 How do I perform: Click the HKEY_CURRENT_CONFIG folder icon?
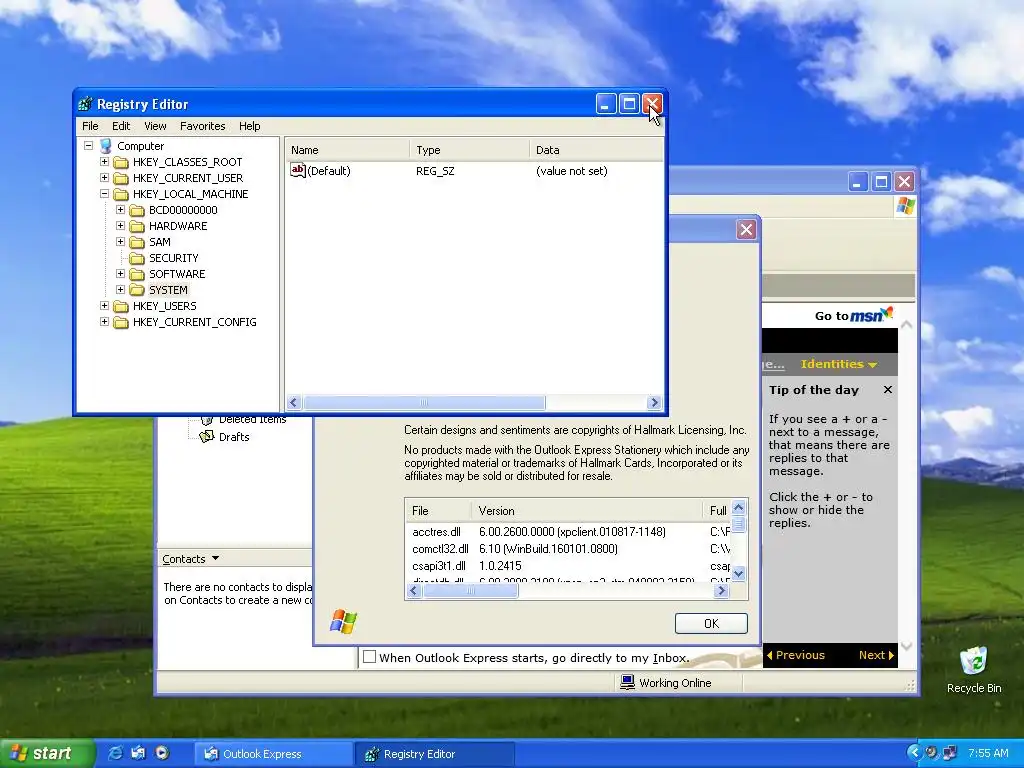pyautogui.click(x=121, y=322)
